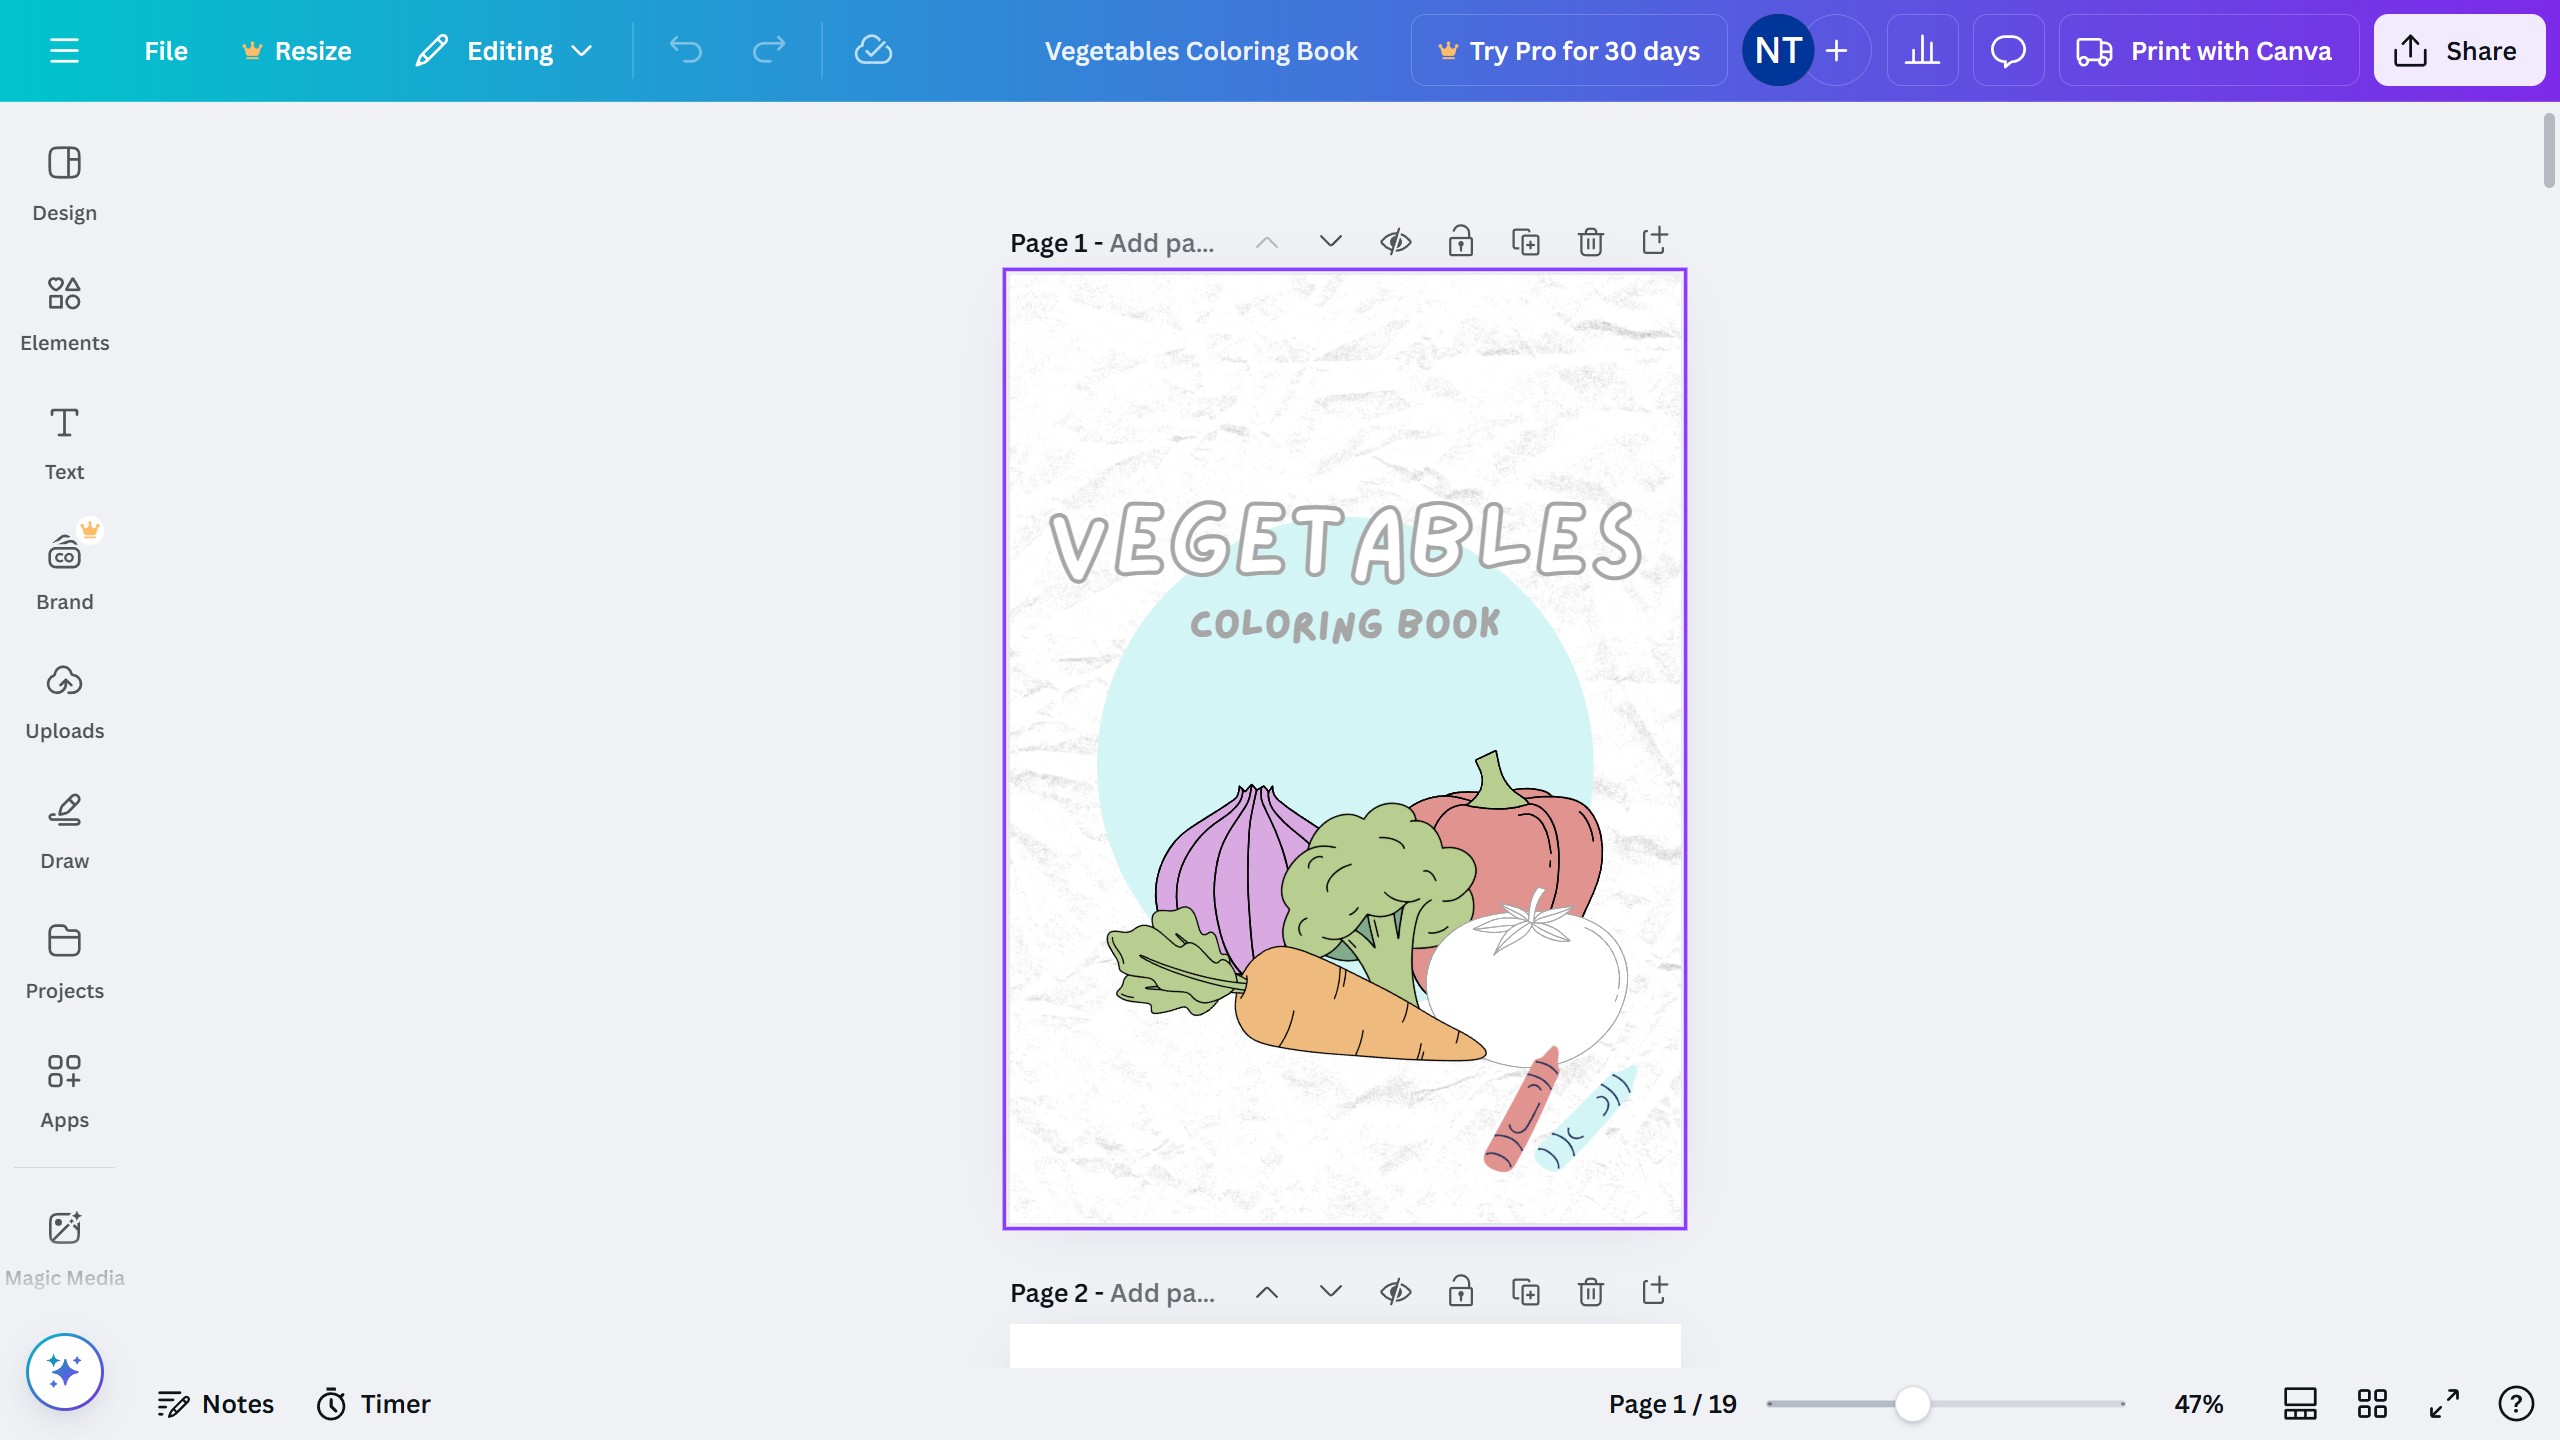The height and width of the screenshot is (1440, 2560).
Task: Open the Uploads panel
Action: (x=64, y=699)
